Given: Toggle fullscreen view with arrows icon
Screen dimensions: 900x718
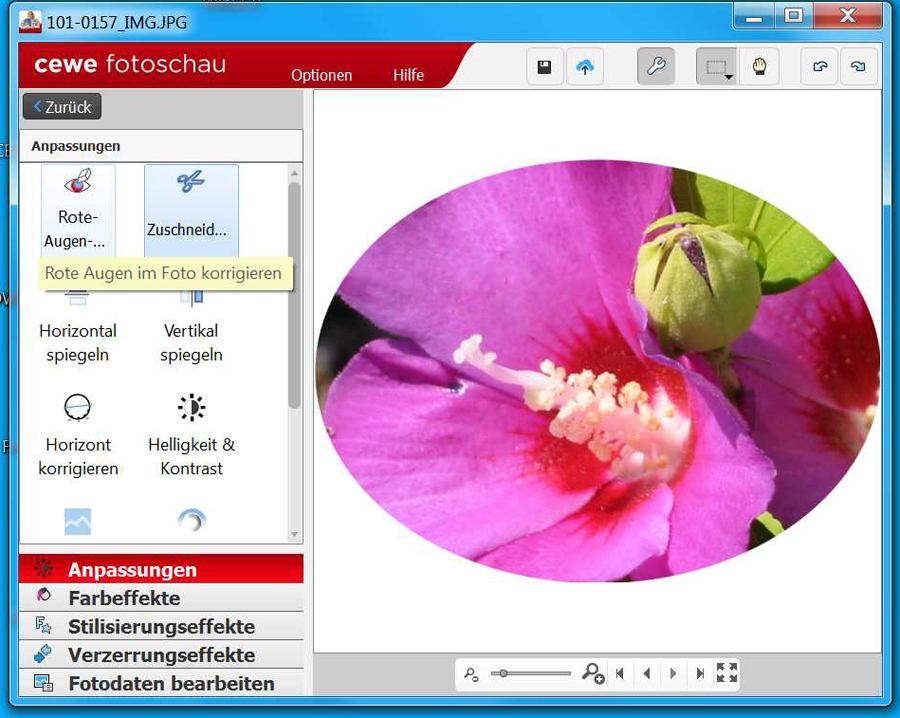Looking at the screenshot, I should pyautogui.click(x=727, y=674).
